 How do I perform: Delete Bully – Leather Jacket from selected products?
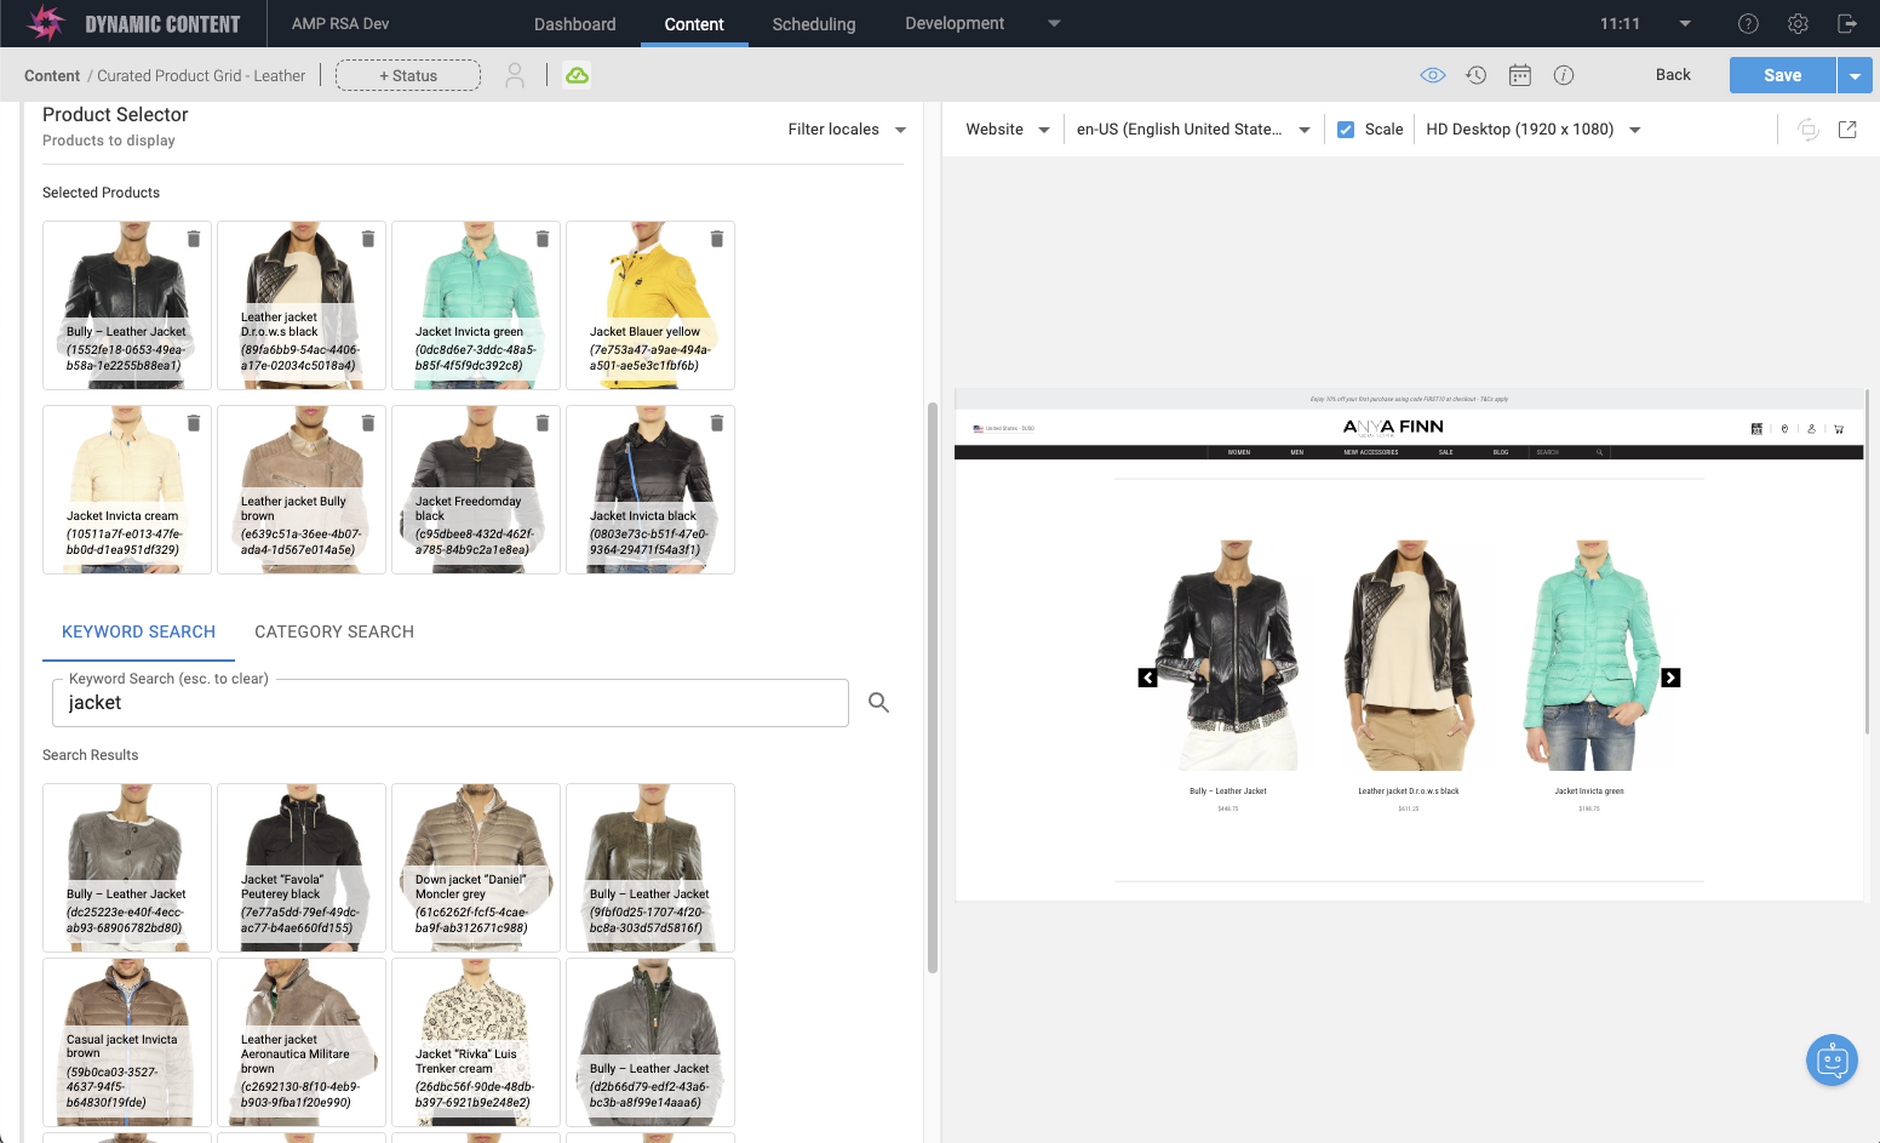(x=193, y=239)
